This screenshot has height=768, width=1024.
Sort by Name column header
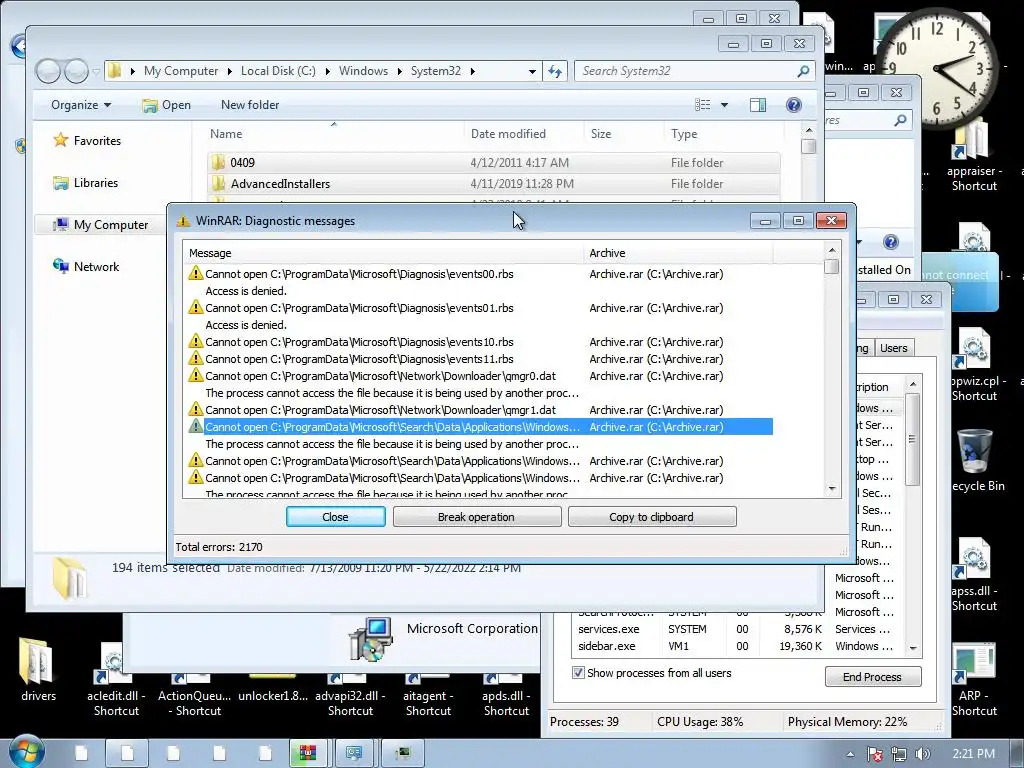pyautogui.click(x=334, y=133)
